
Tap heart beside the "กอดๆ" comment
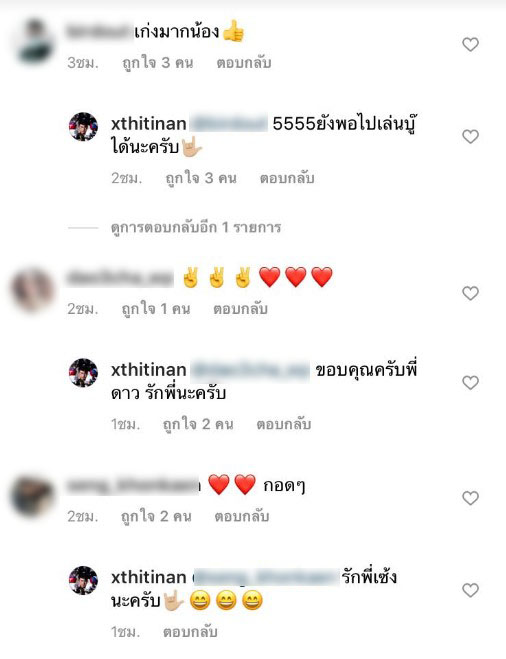coord(470,498)
